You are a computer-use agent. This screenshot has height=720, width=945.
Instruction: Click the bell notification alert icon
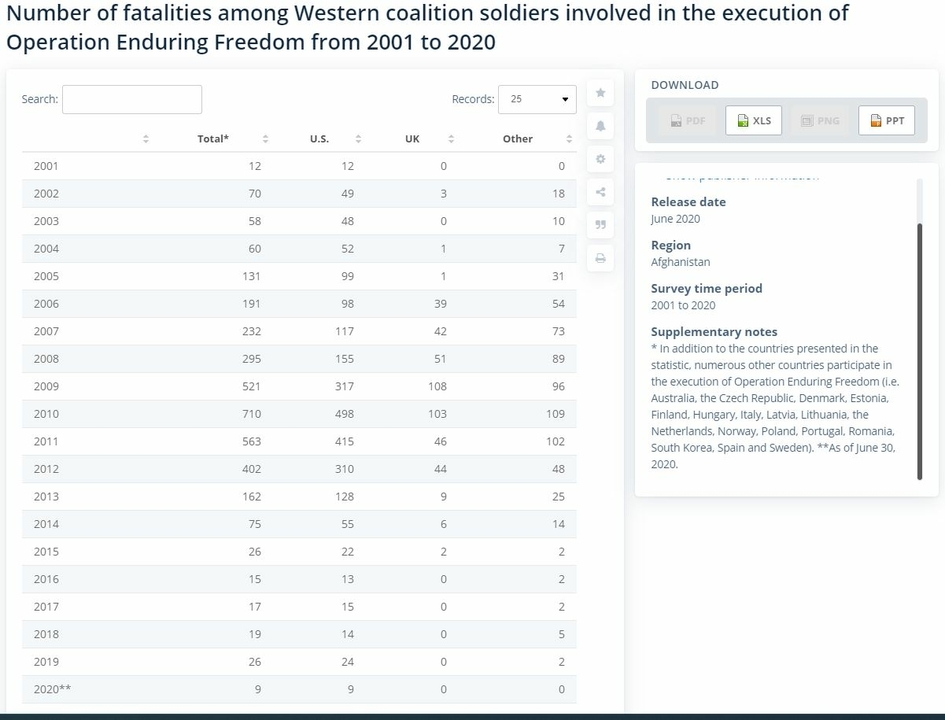point(600,126)
